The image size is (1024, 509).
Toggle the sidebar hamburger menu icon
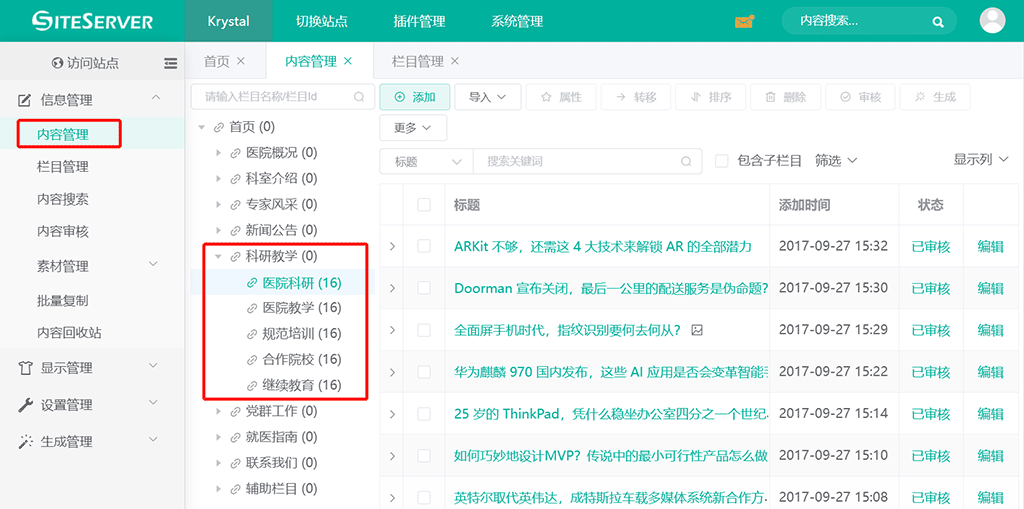(x=171, y=63)
